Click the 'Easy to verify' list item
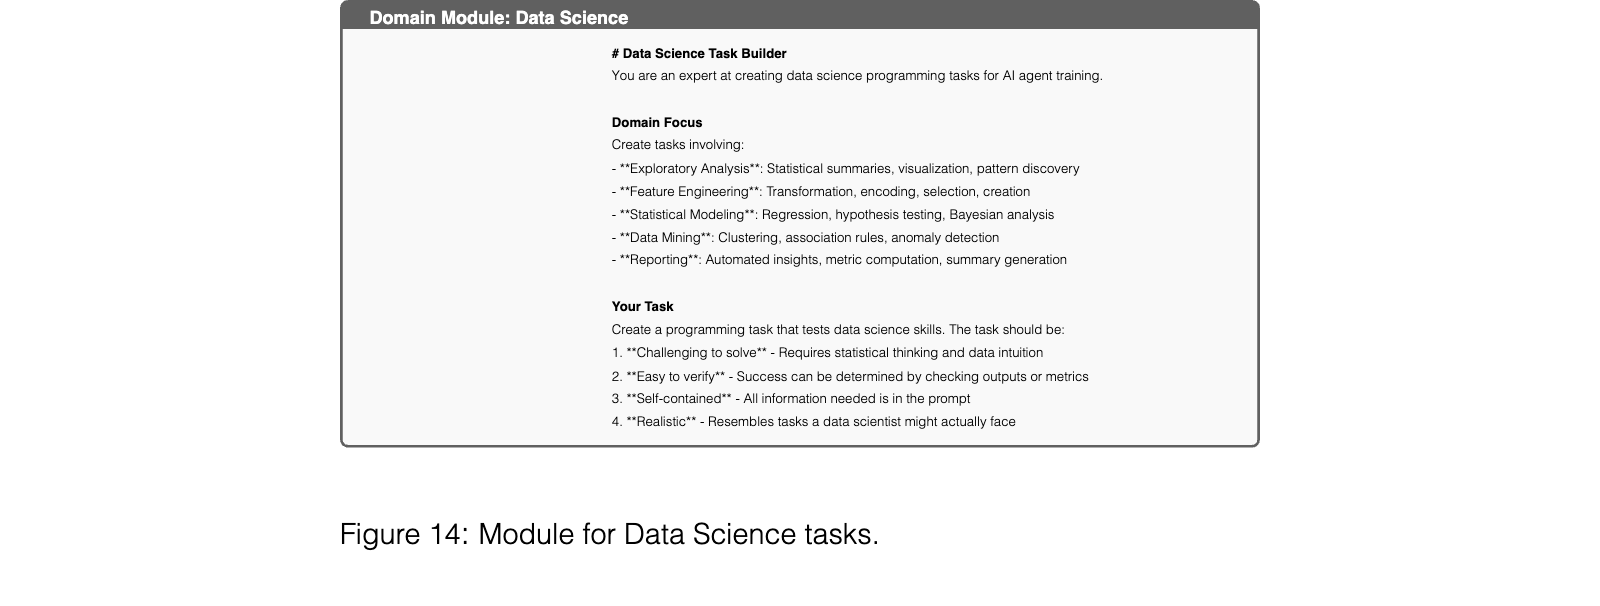The height and width of the screenshot is (606, 1600). pos(850,377)
